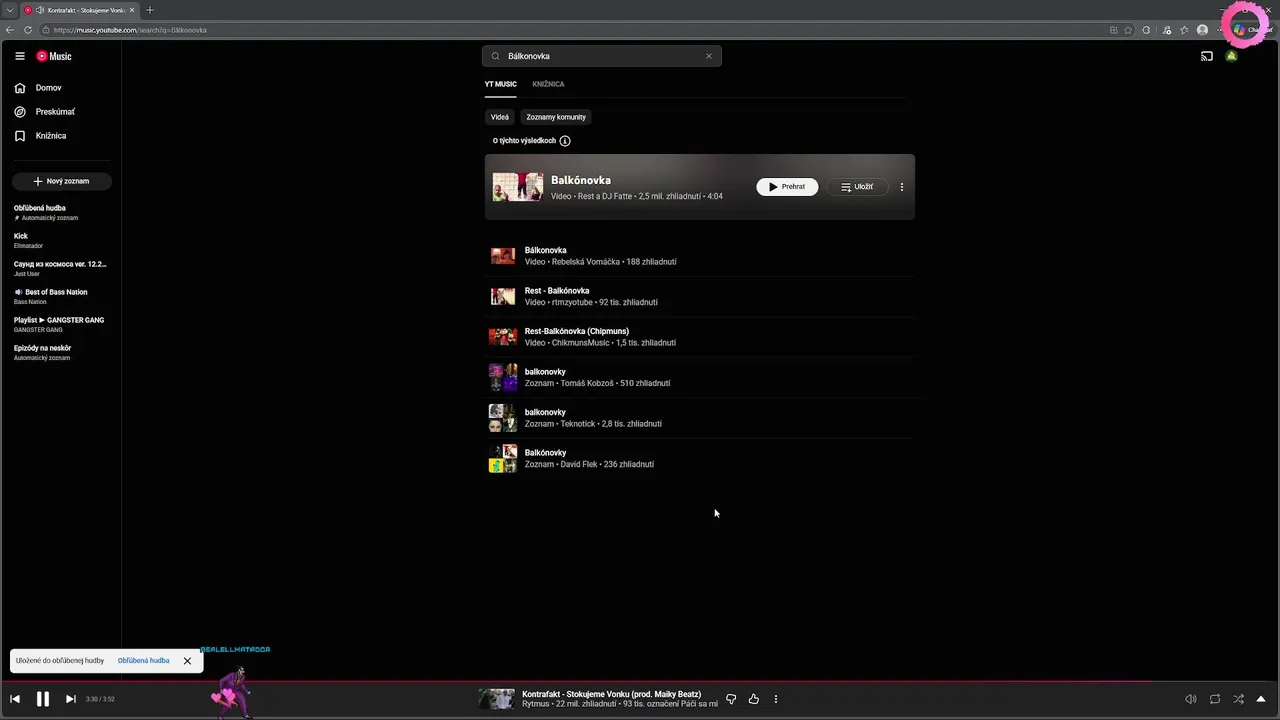
Task: Filter by Zoznamy komunity chip
Action: point(556,117)
